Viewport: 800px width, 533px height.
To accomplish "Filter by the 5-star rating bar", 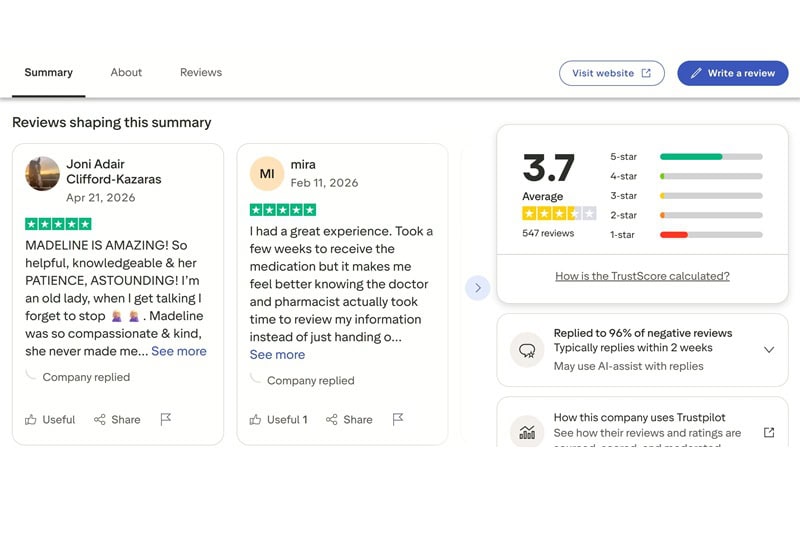I will [x=711, y=157].
